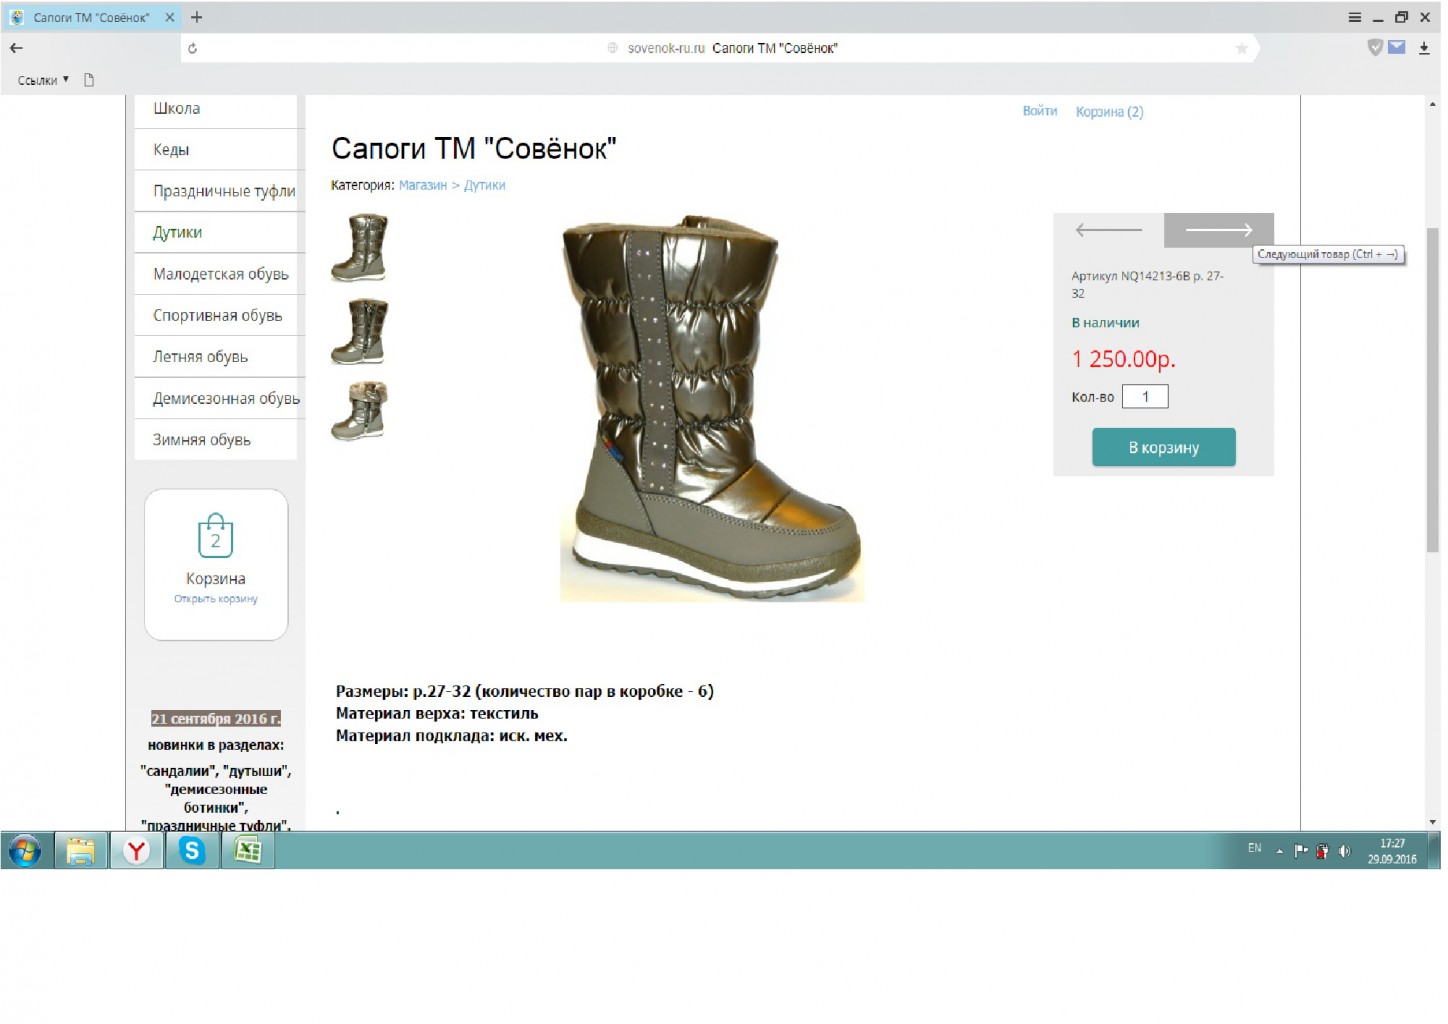Click the price text 1 250.00р.
The width and height of the screenshot is (1448, 1024).
pos(1124,359)
